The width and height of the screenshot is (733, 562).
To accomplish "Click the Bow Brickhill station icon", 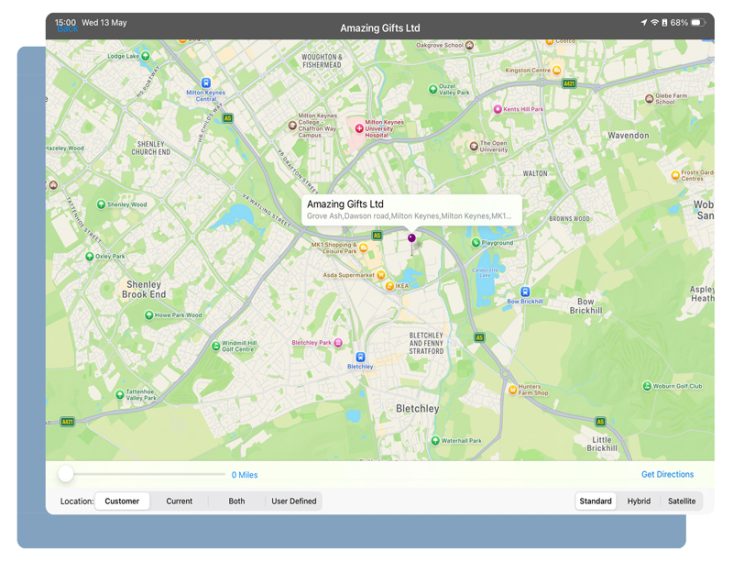I will (525, 292).
